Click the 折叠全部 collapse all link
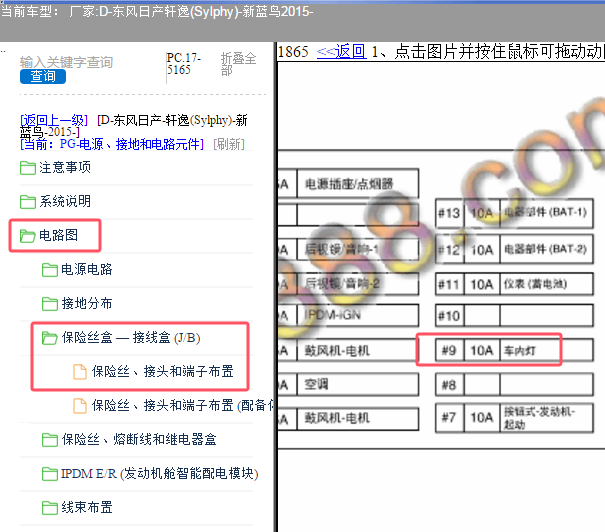The height and width of the screenshot is (532, 605). (x=238, y=64)
